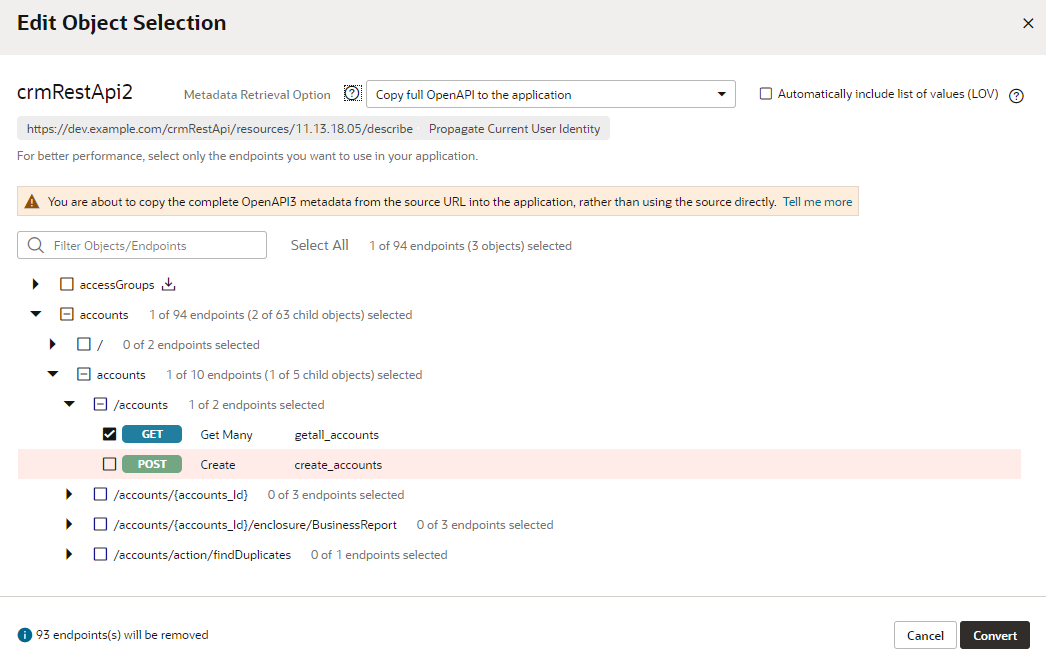Collapse the /accounts endpoints node
Viewport: 1046px width, 662px height.
[69, 404]
